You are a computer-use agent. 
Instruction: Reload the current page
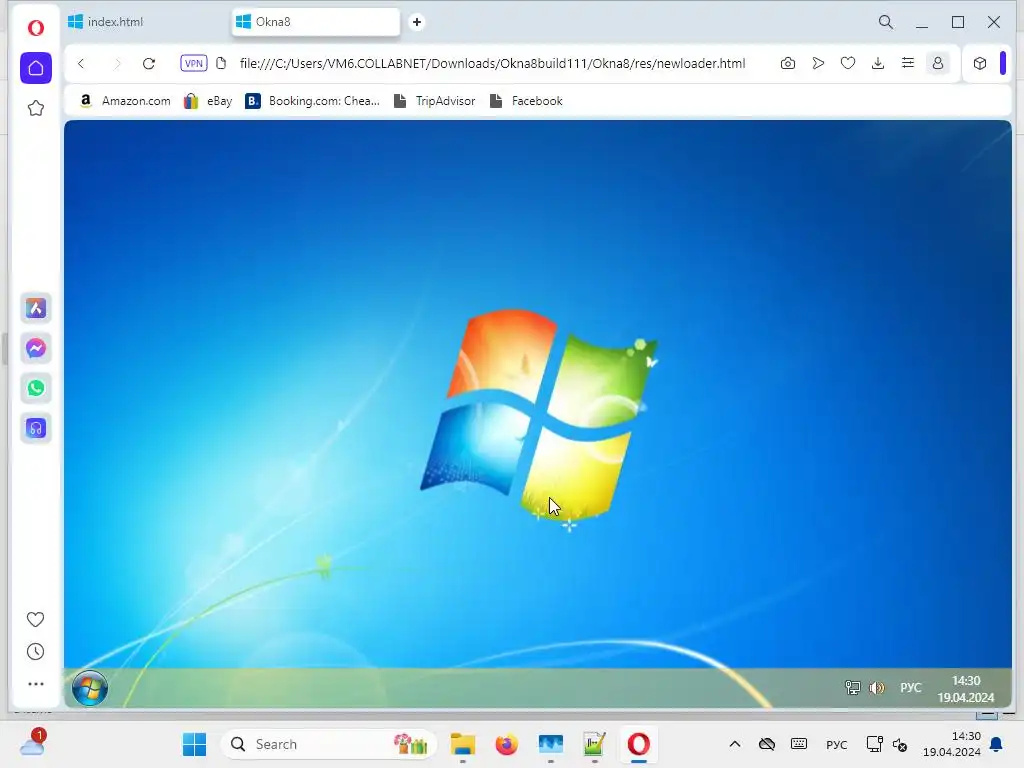point(149,63)
